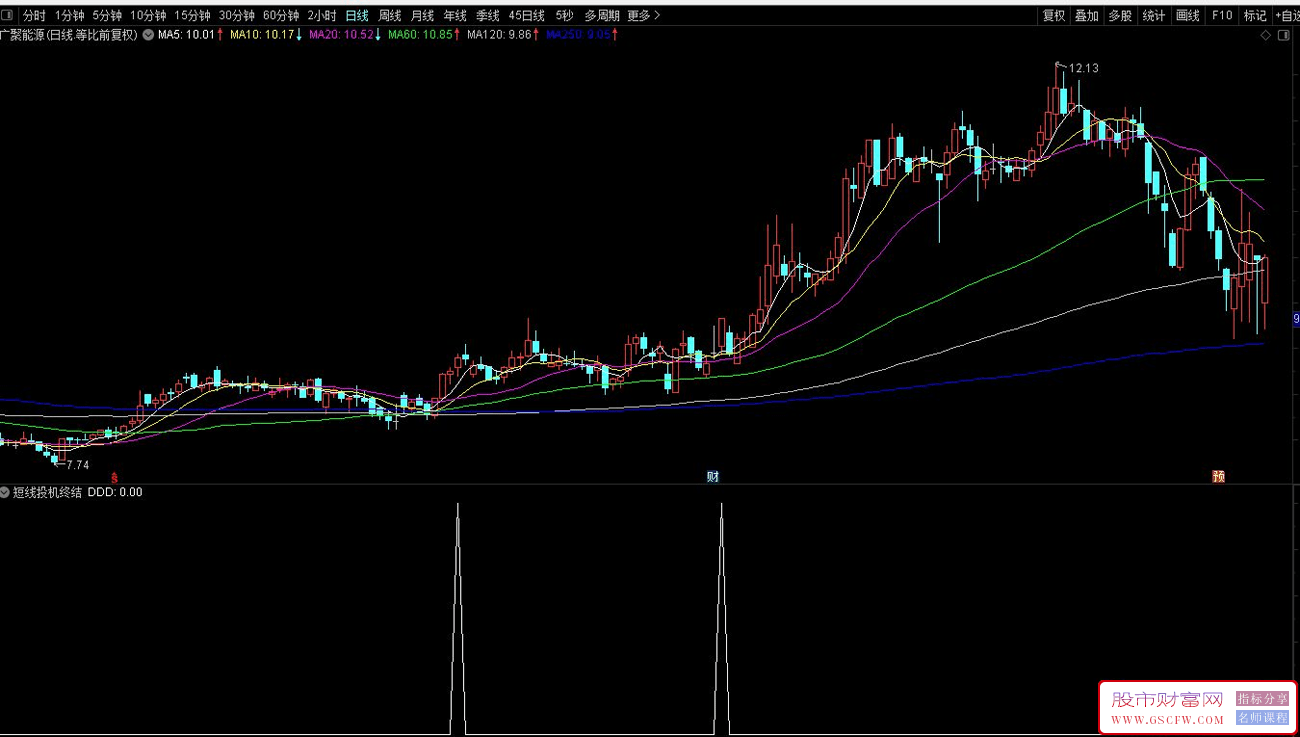
Task: Open the F10 company info
Action: pos(1221,16)
